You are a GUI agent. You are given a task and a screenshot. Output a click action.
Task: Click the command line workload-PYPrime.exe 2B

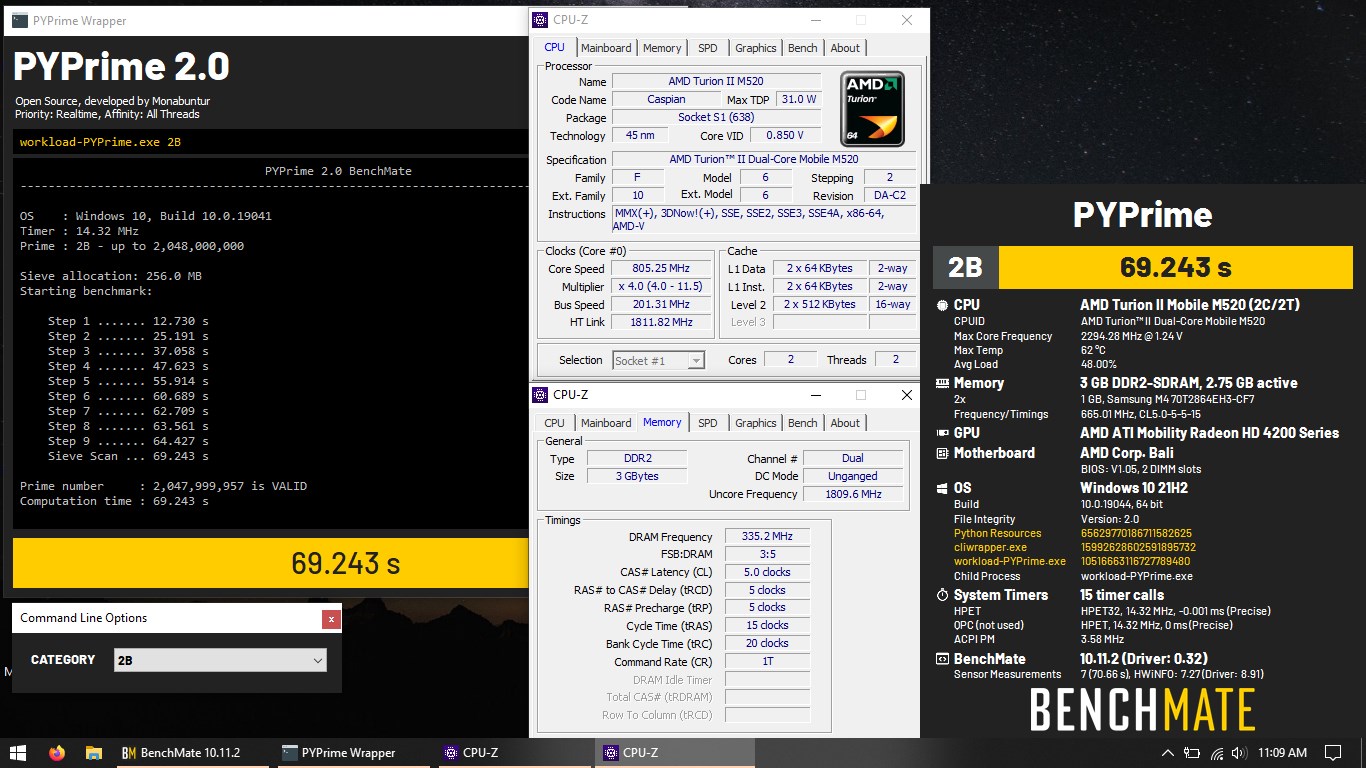100,142
